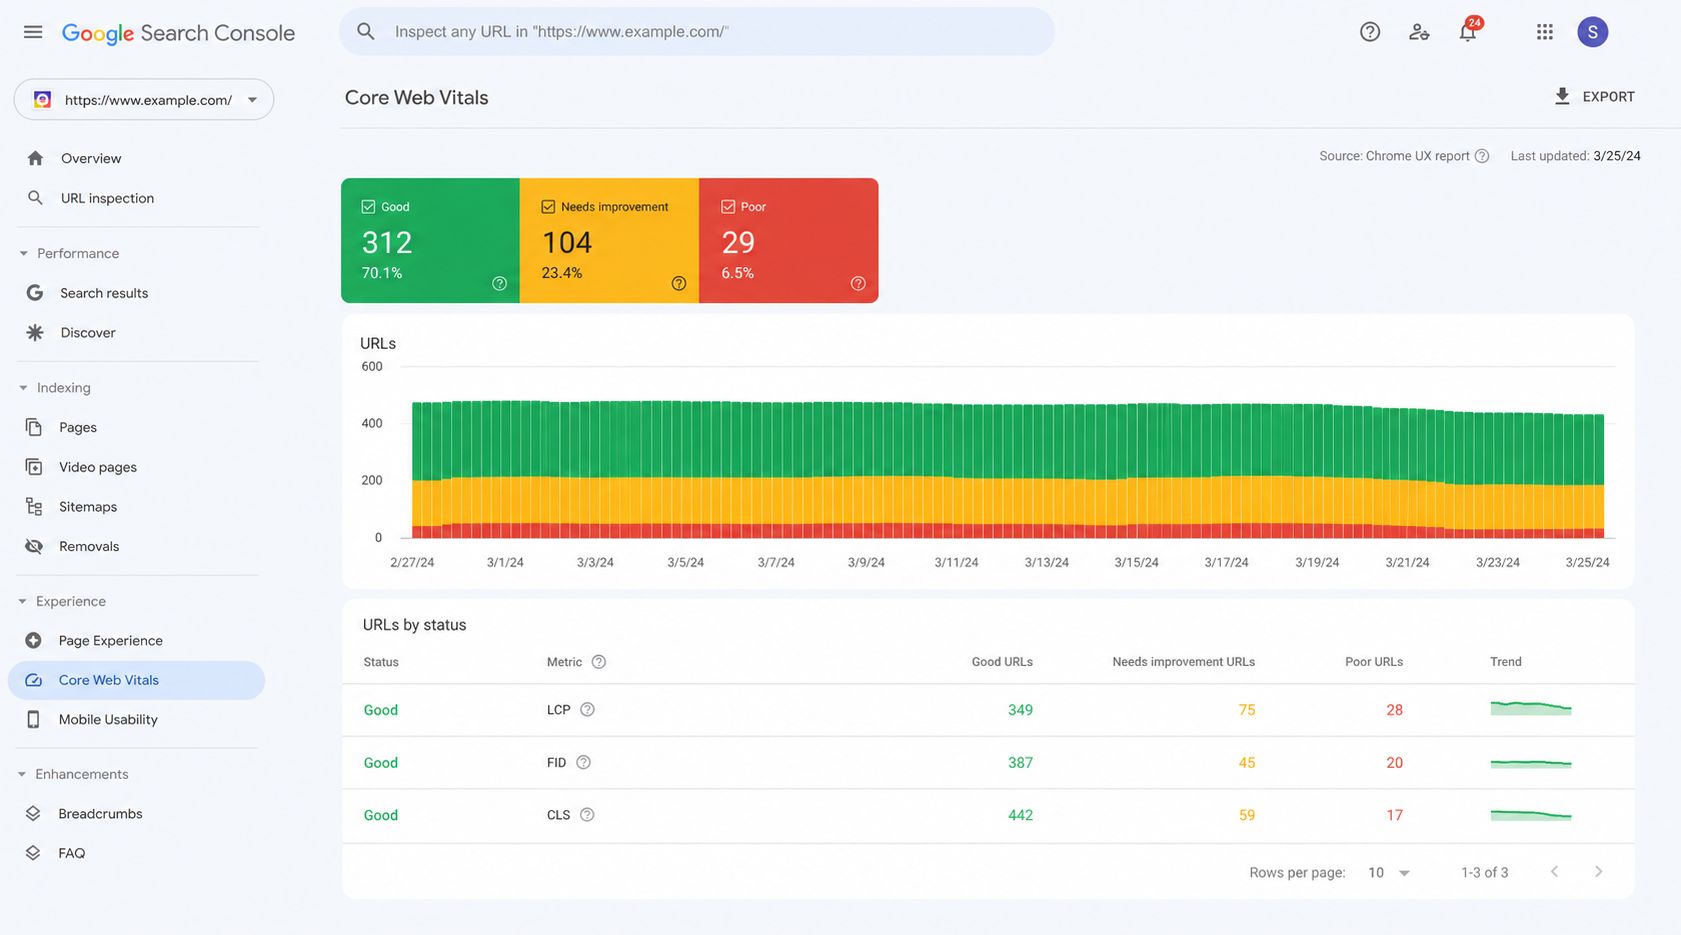Go to previous table page
1681x935 pixels.
[x=1555, y=872]
